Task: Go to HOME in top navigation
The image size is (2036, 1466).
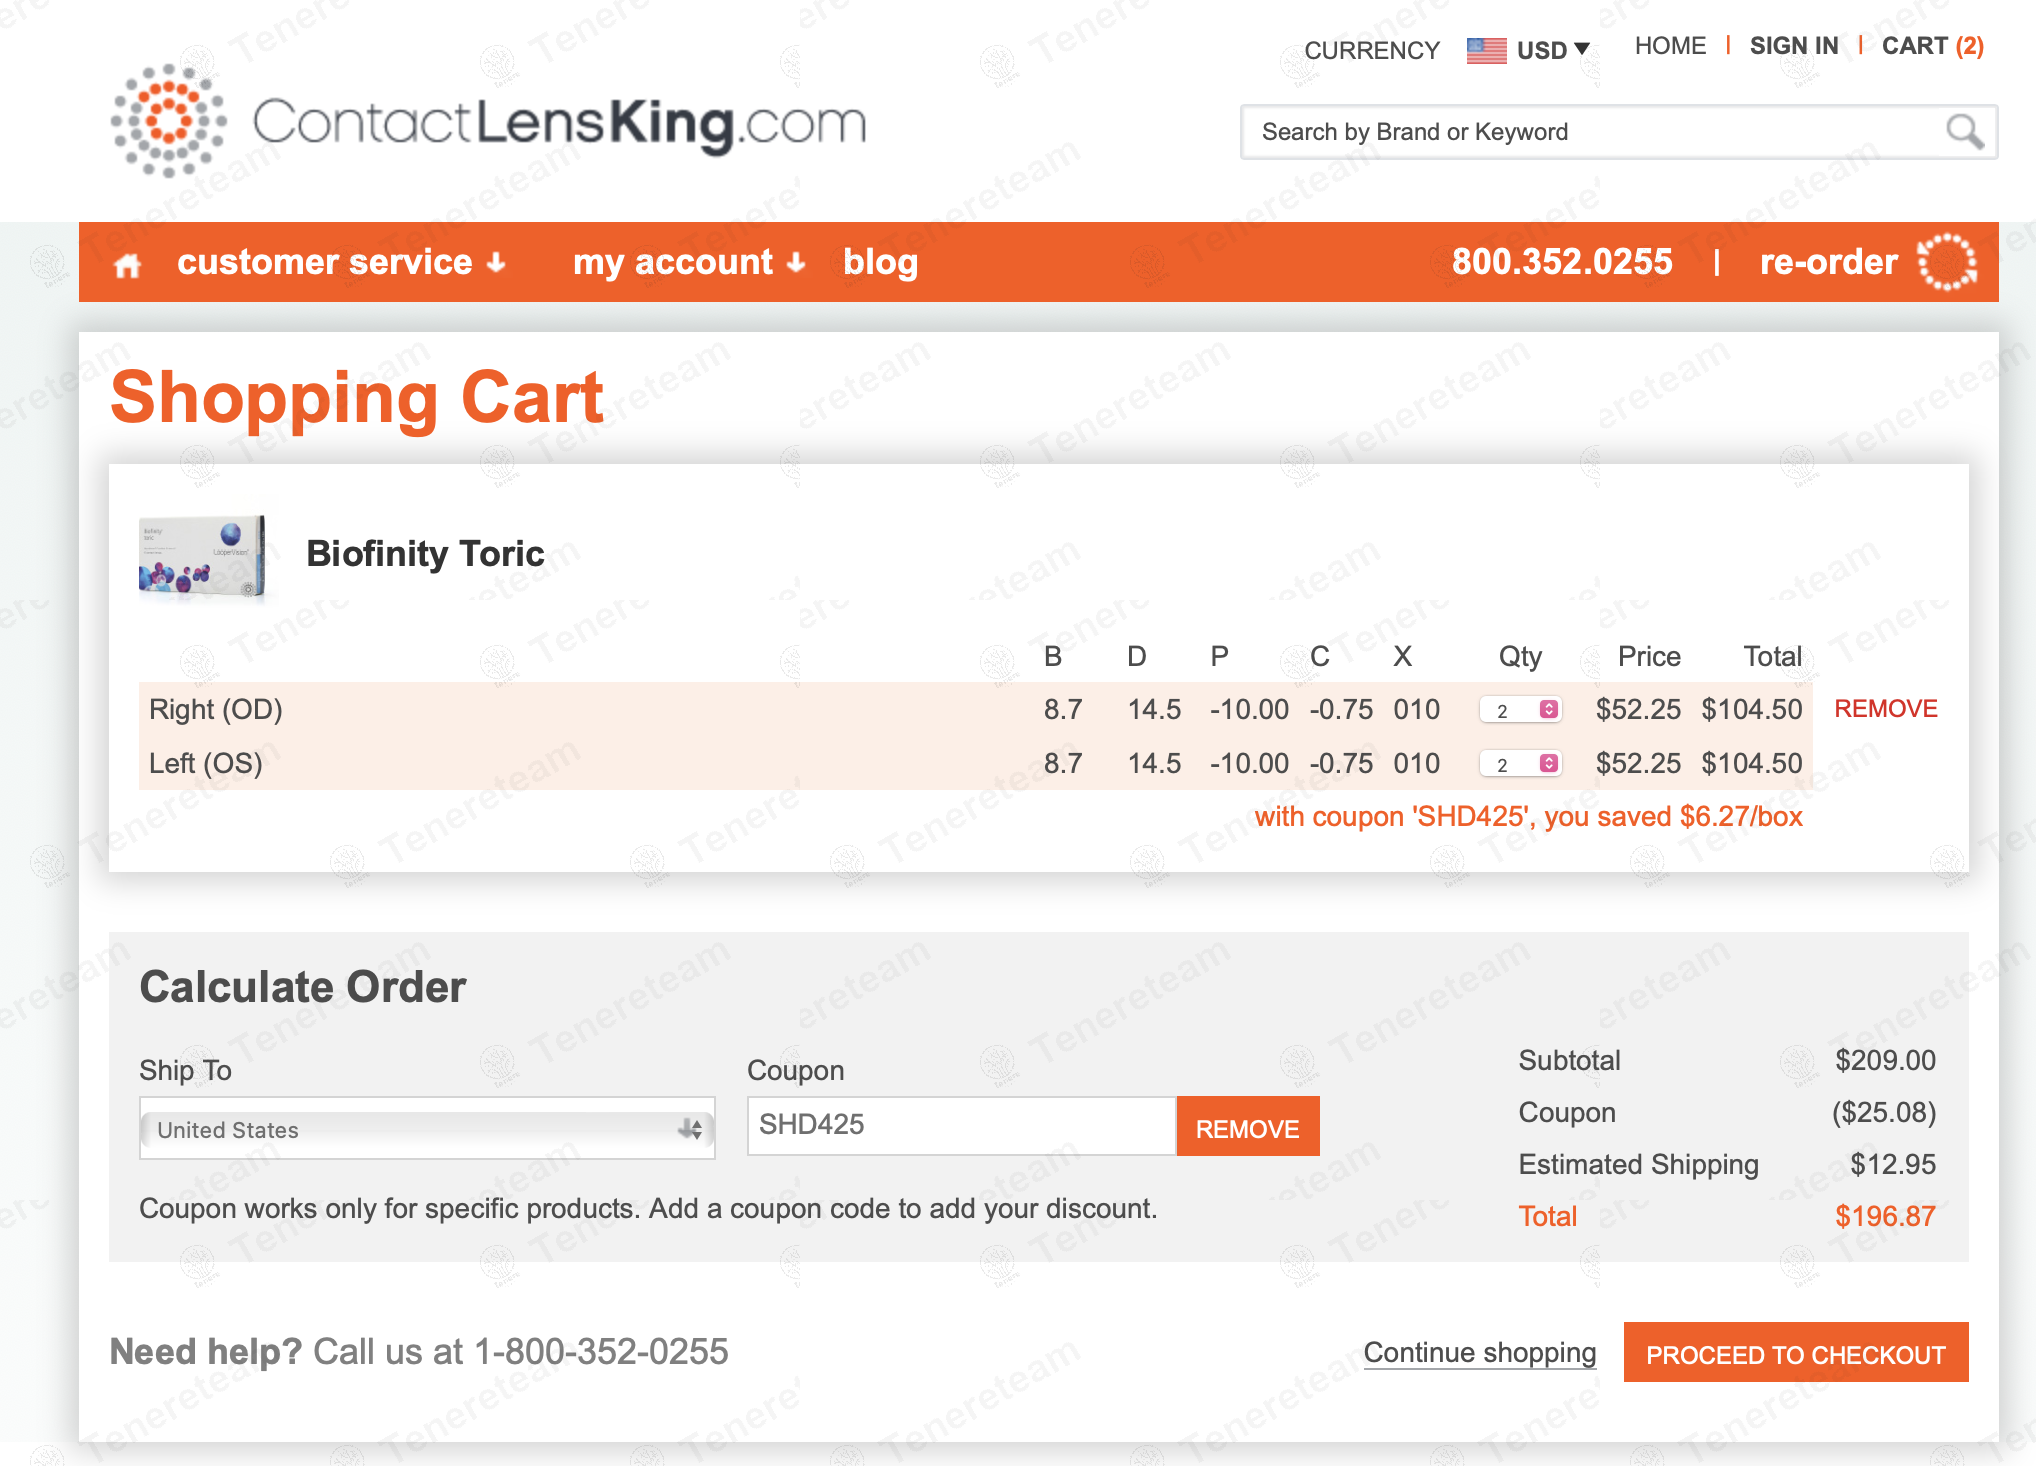Action: point(1670,46)
